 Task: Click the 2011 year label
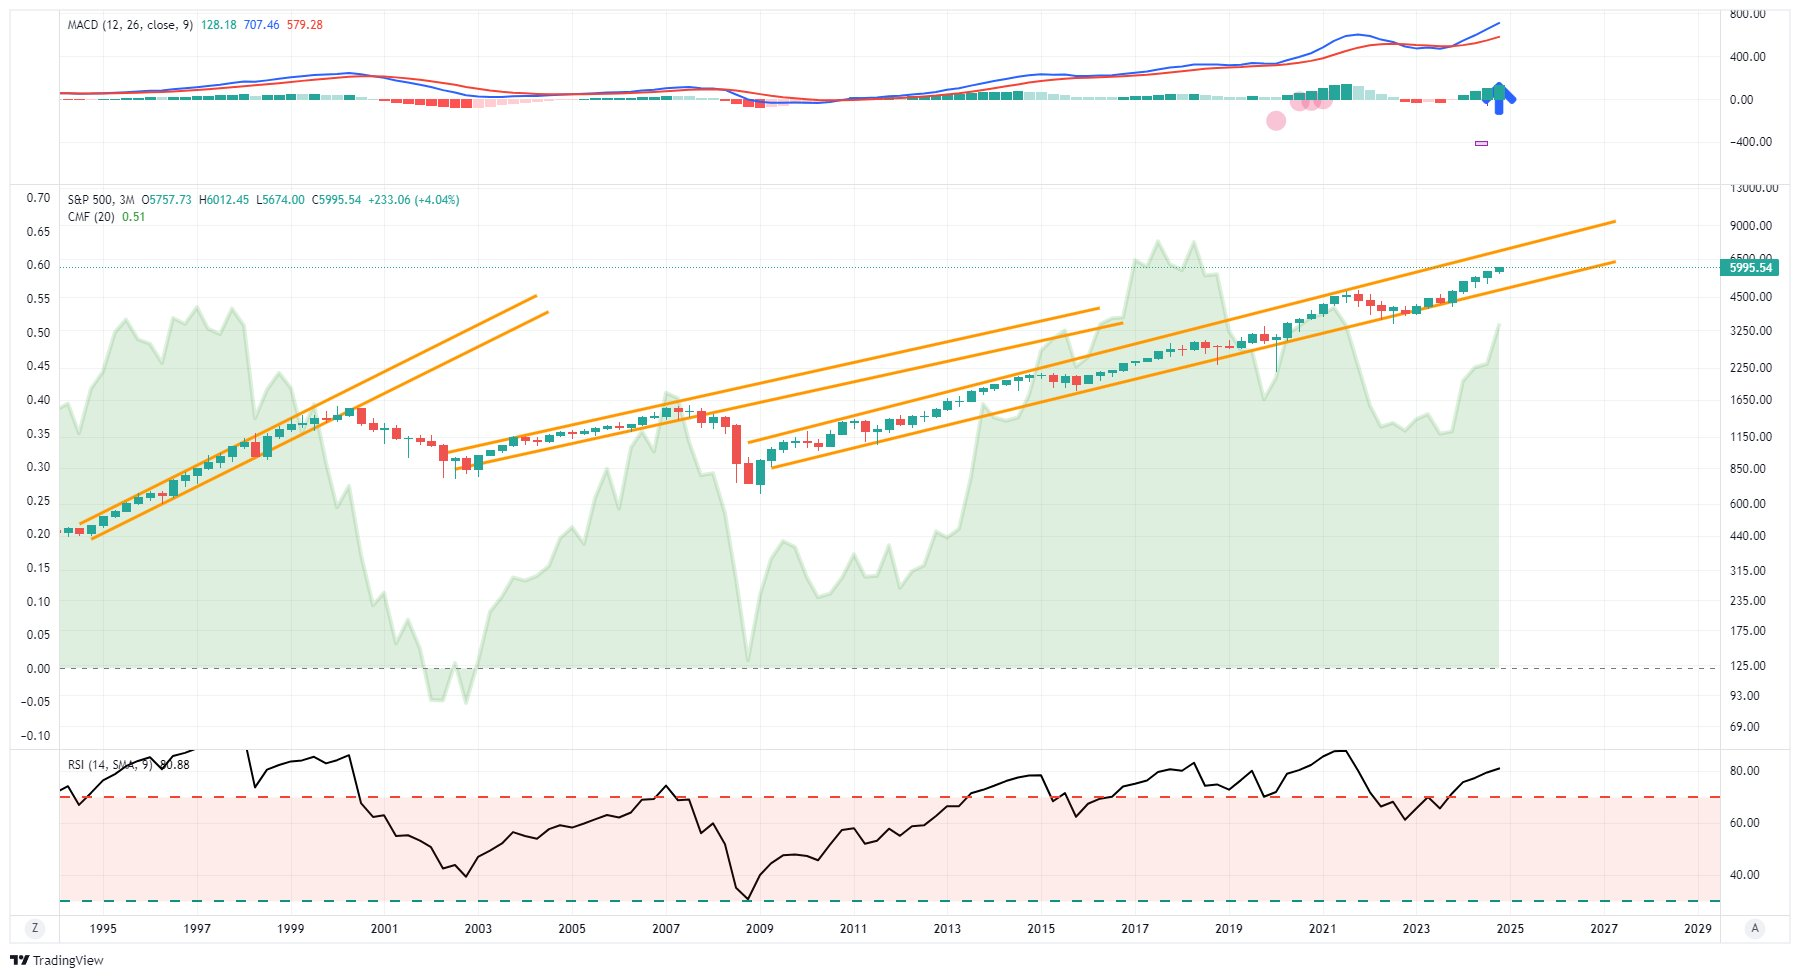click(x=853, y=928)
